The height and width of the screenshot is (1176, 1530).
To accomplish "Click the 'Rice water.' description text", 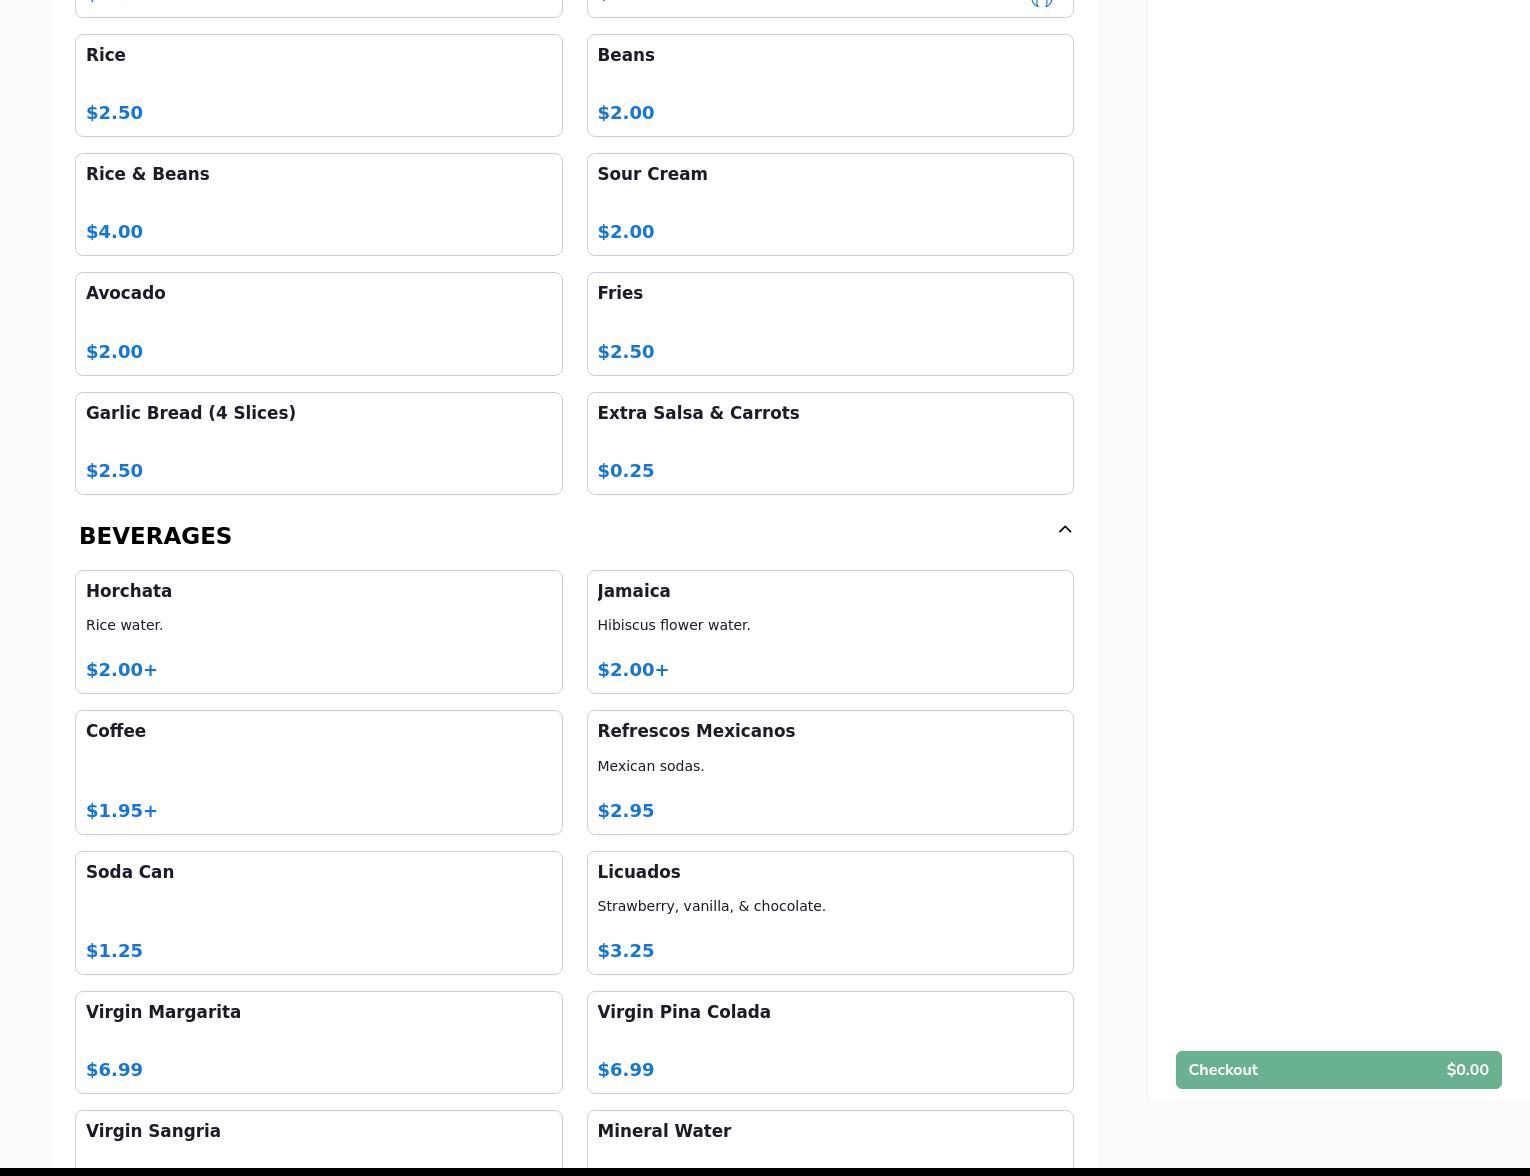I will (x=124, y=625).
